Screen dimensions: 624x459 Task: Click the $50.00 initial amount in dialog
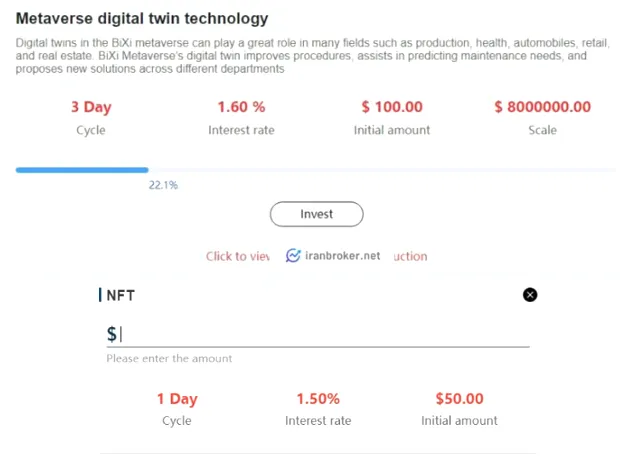(459, 398)
